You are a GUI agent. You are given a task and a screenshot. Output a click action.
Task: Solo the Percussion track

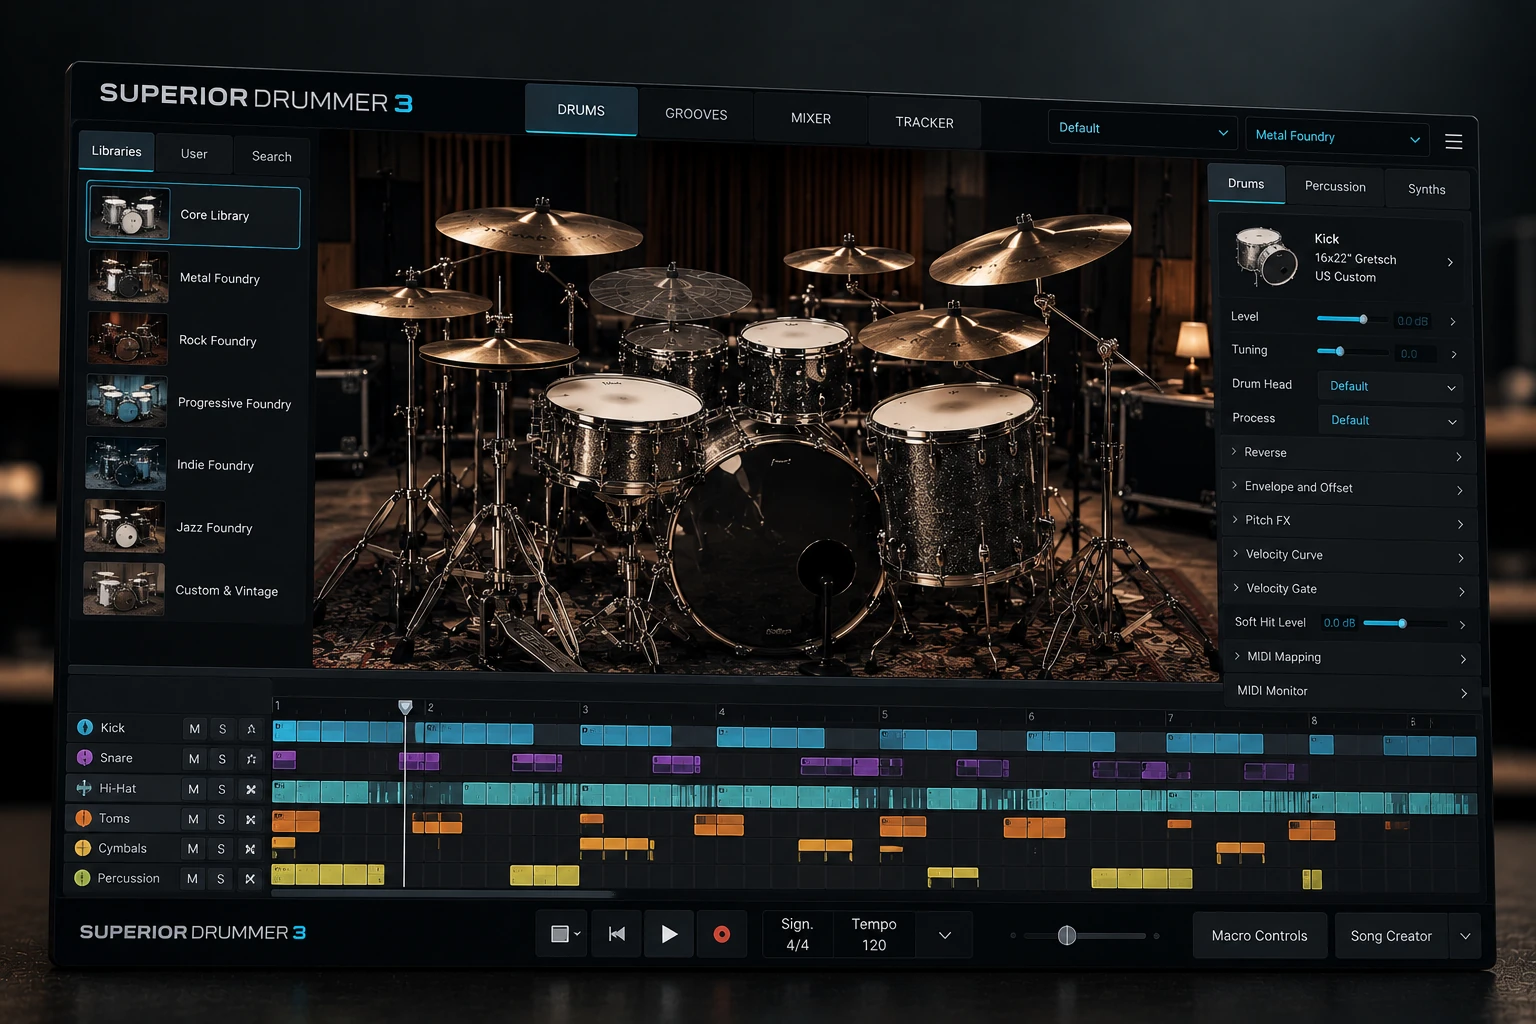(221, 879)
